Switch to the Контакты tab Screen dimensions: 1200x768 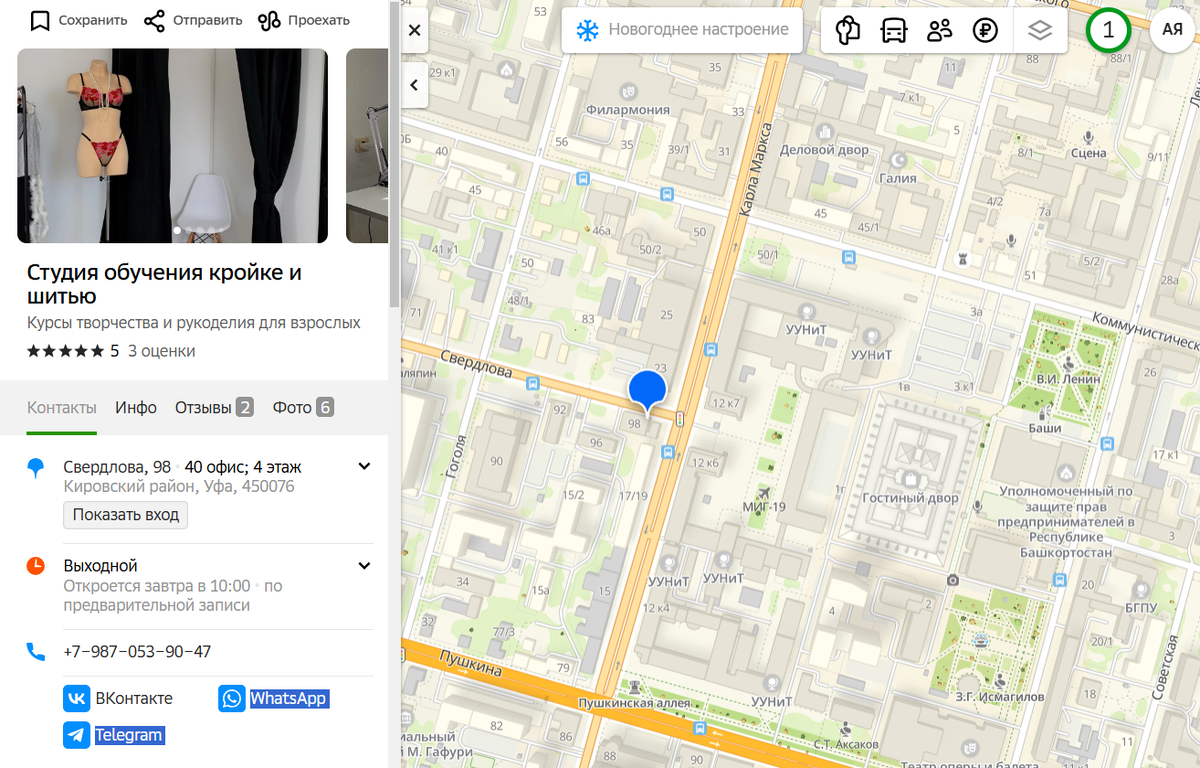62,407
